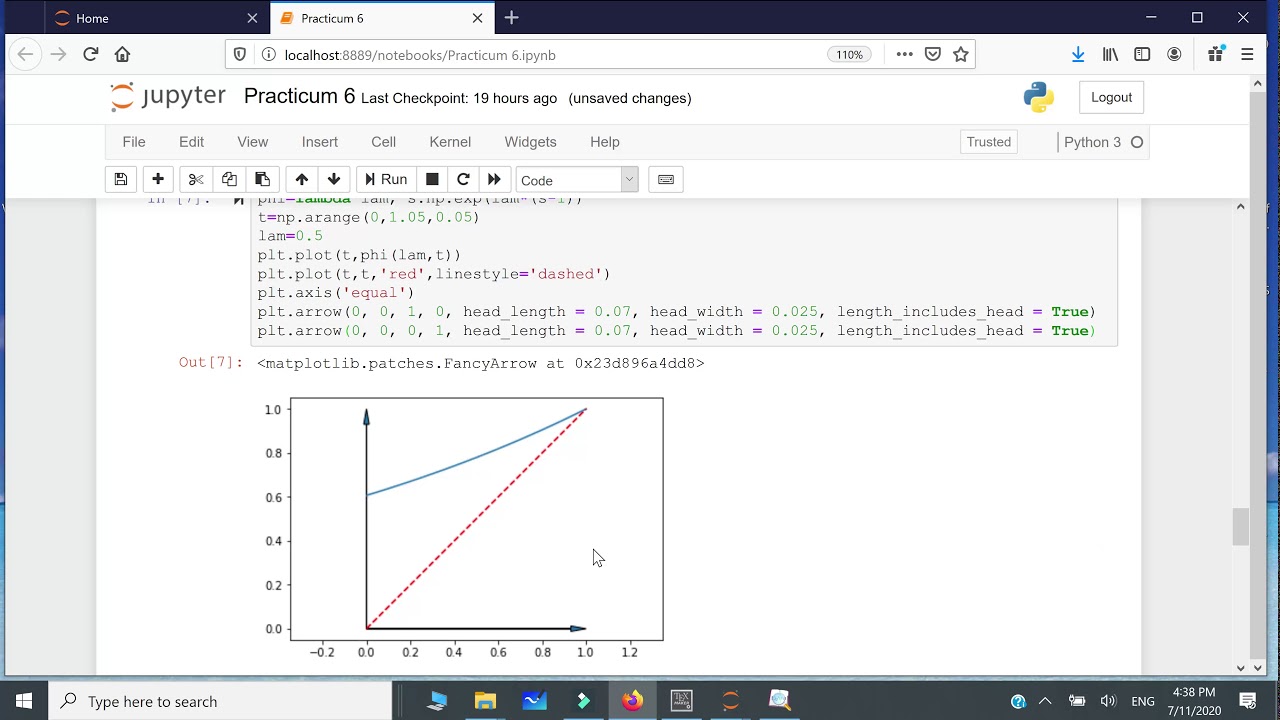Open the Firefox library icon
The height and width of the screenshot is (720, 1280).
[1110, 55]
